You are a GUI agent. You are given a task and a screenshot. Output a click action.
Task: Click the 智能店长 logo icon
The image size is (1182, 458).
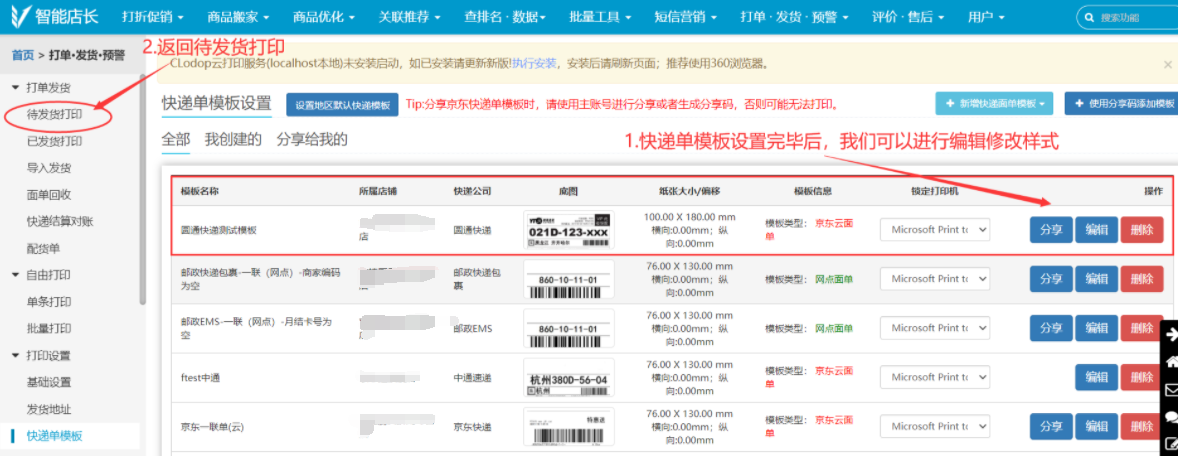pyautogui.click(x=21, y=17)
